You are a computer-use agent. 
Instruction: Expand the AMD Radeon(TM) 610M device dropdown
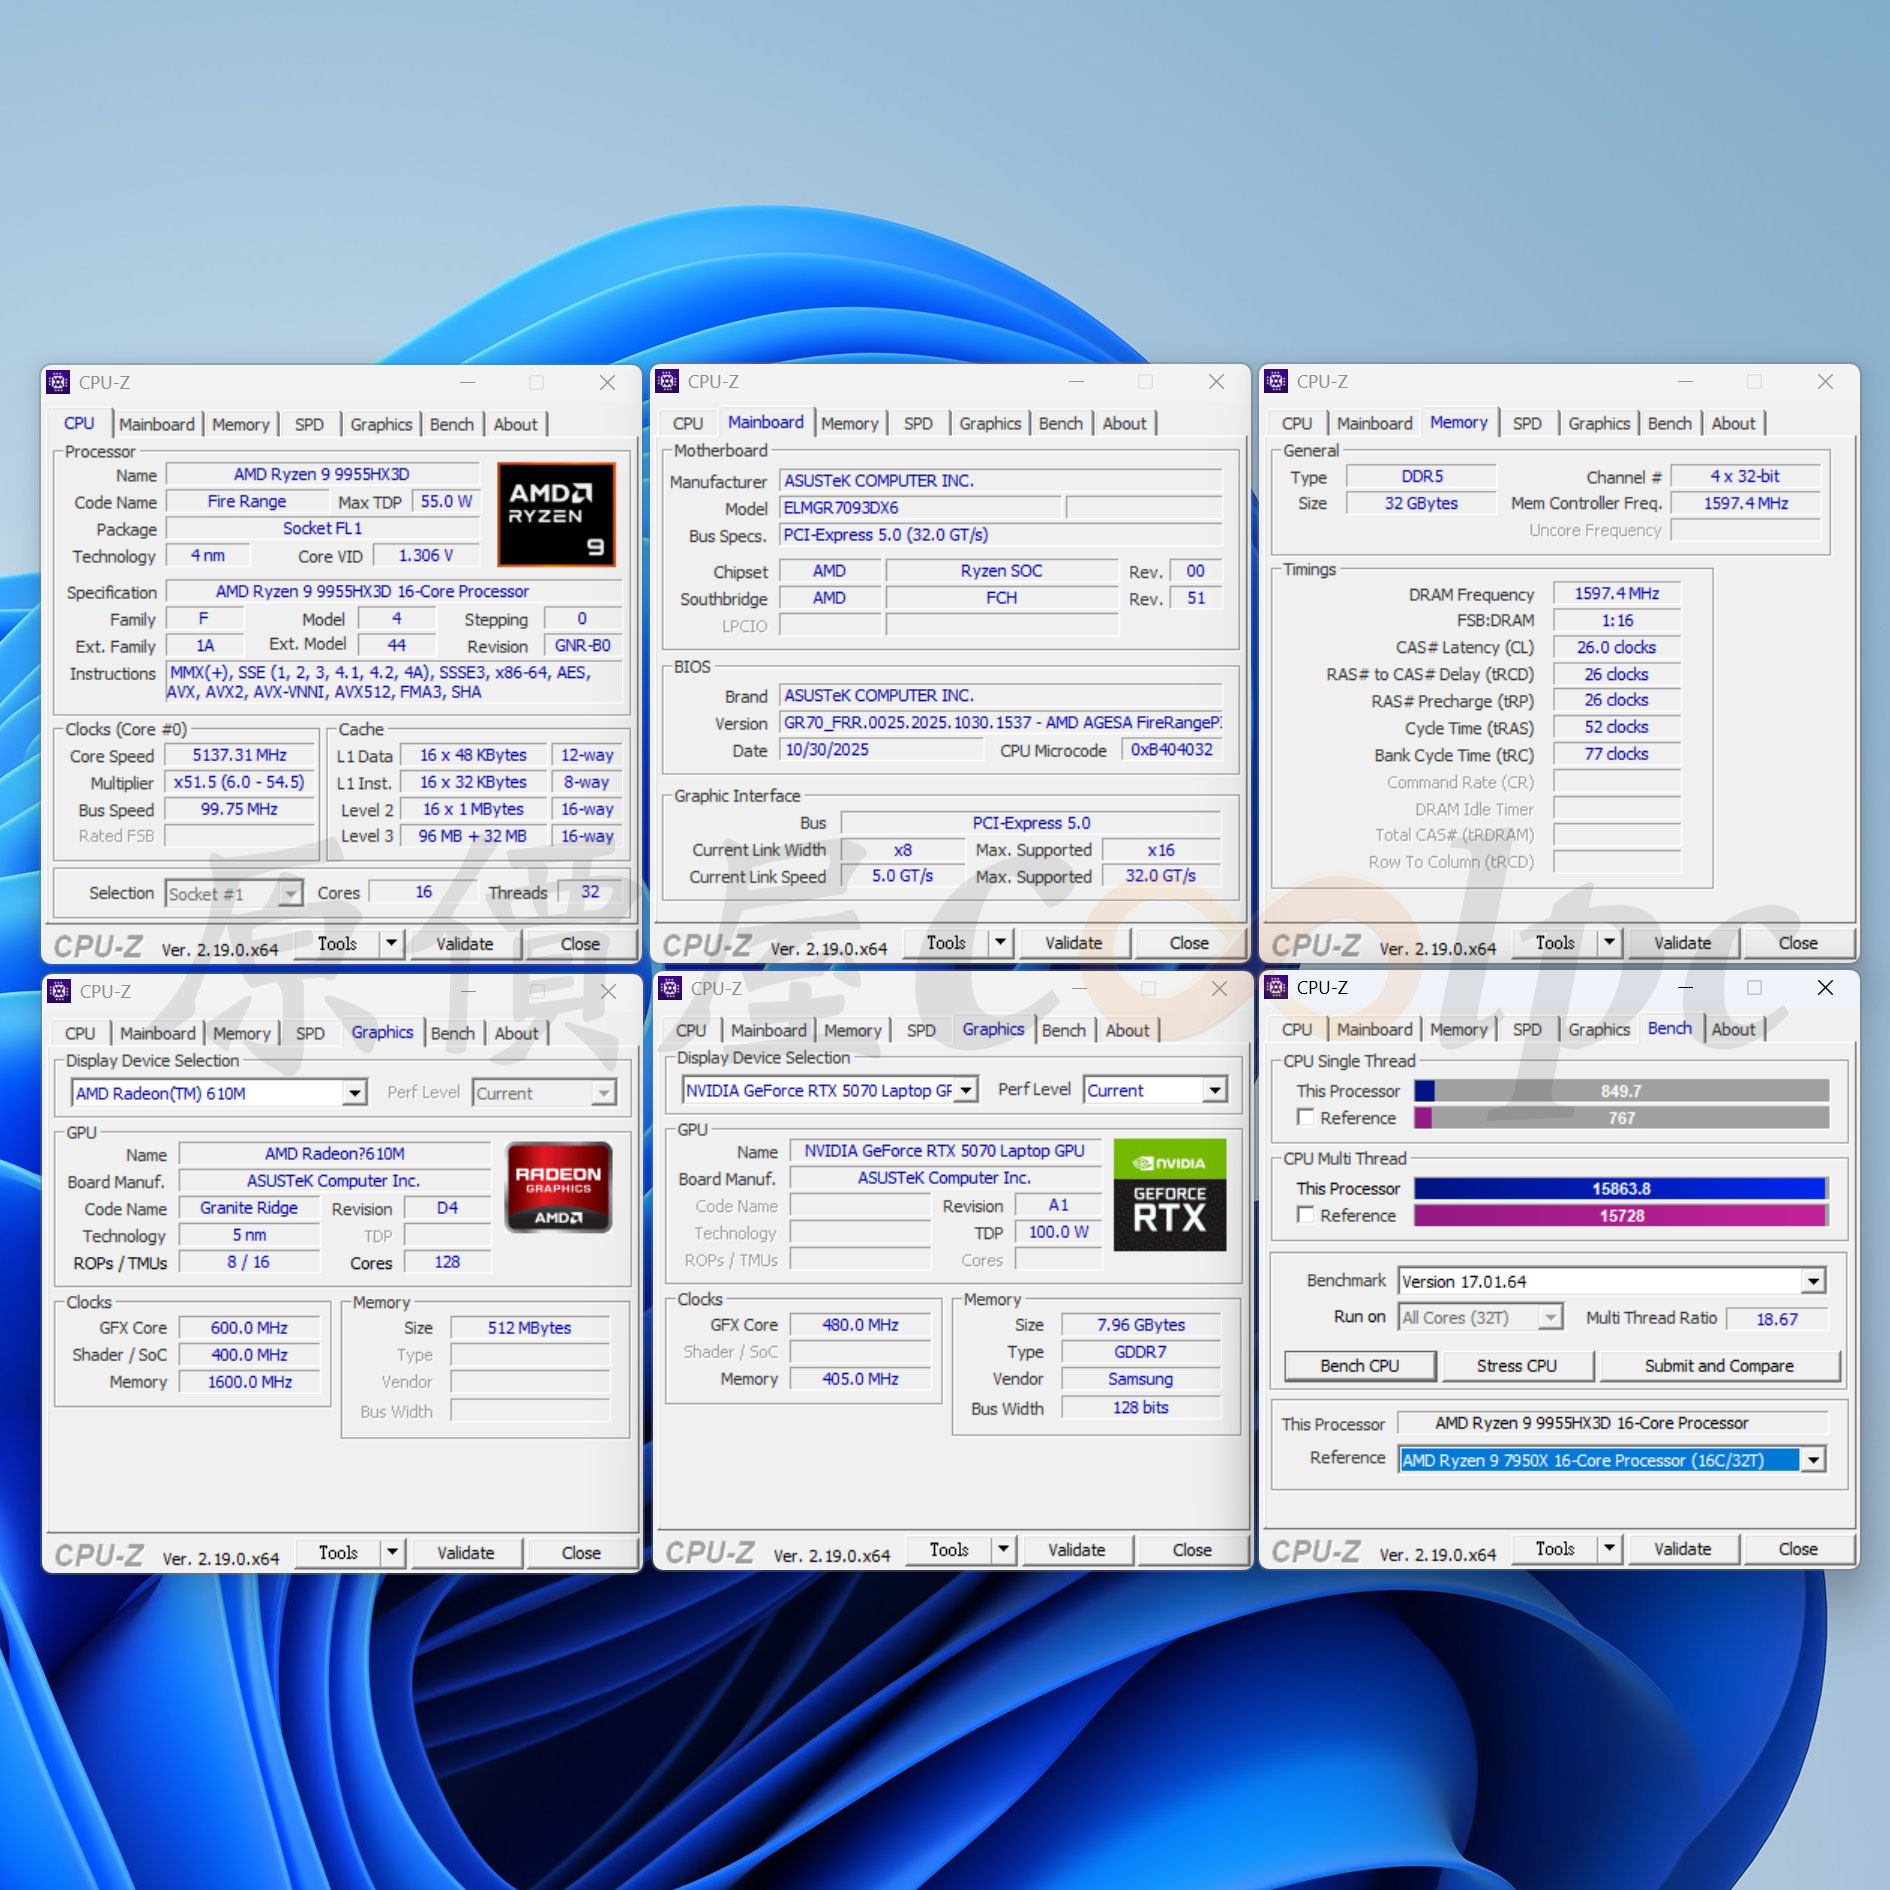click(x=354, y=1093)
